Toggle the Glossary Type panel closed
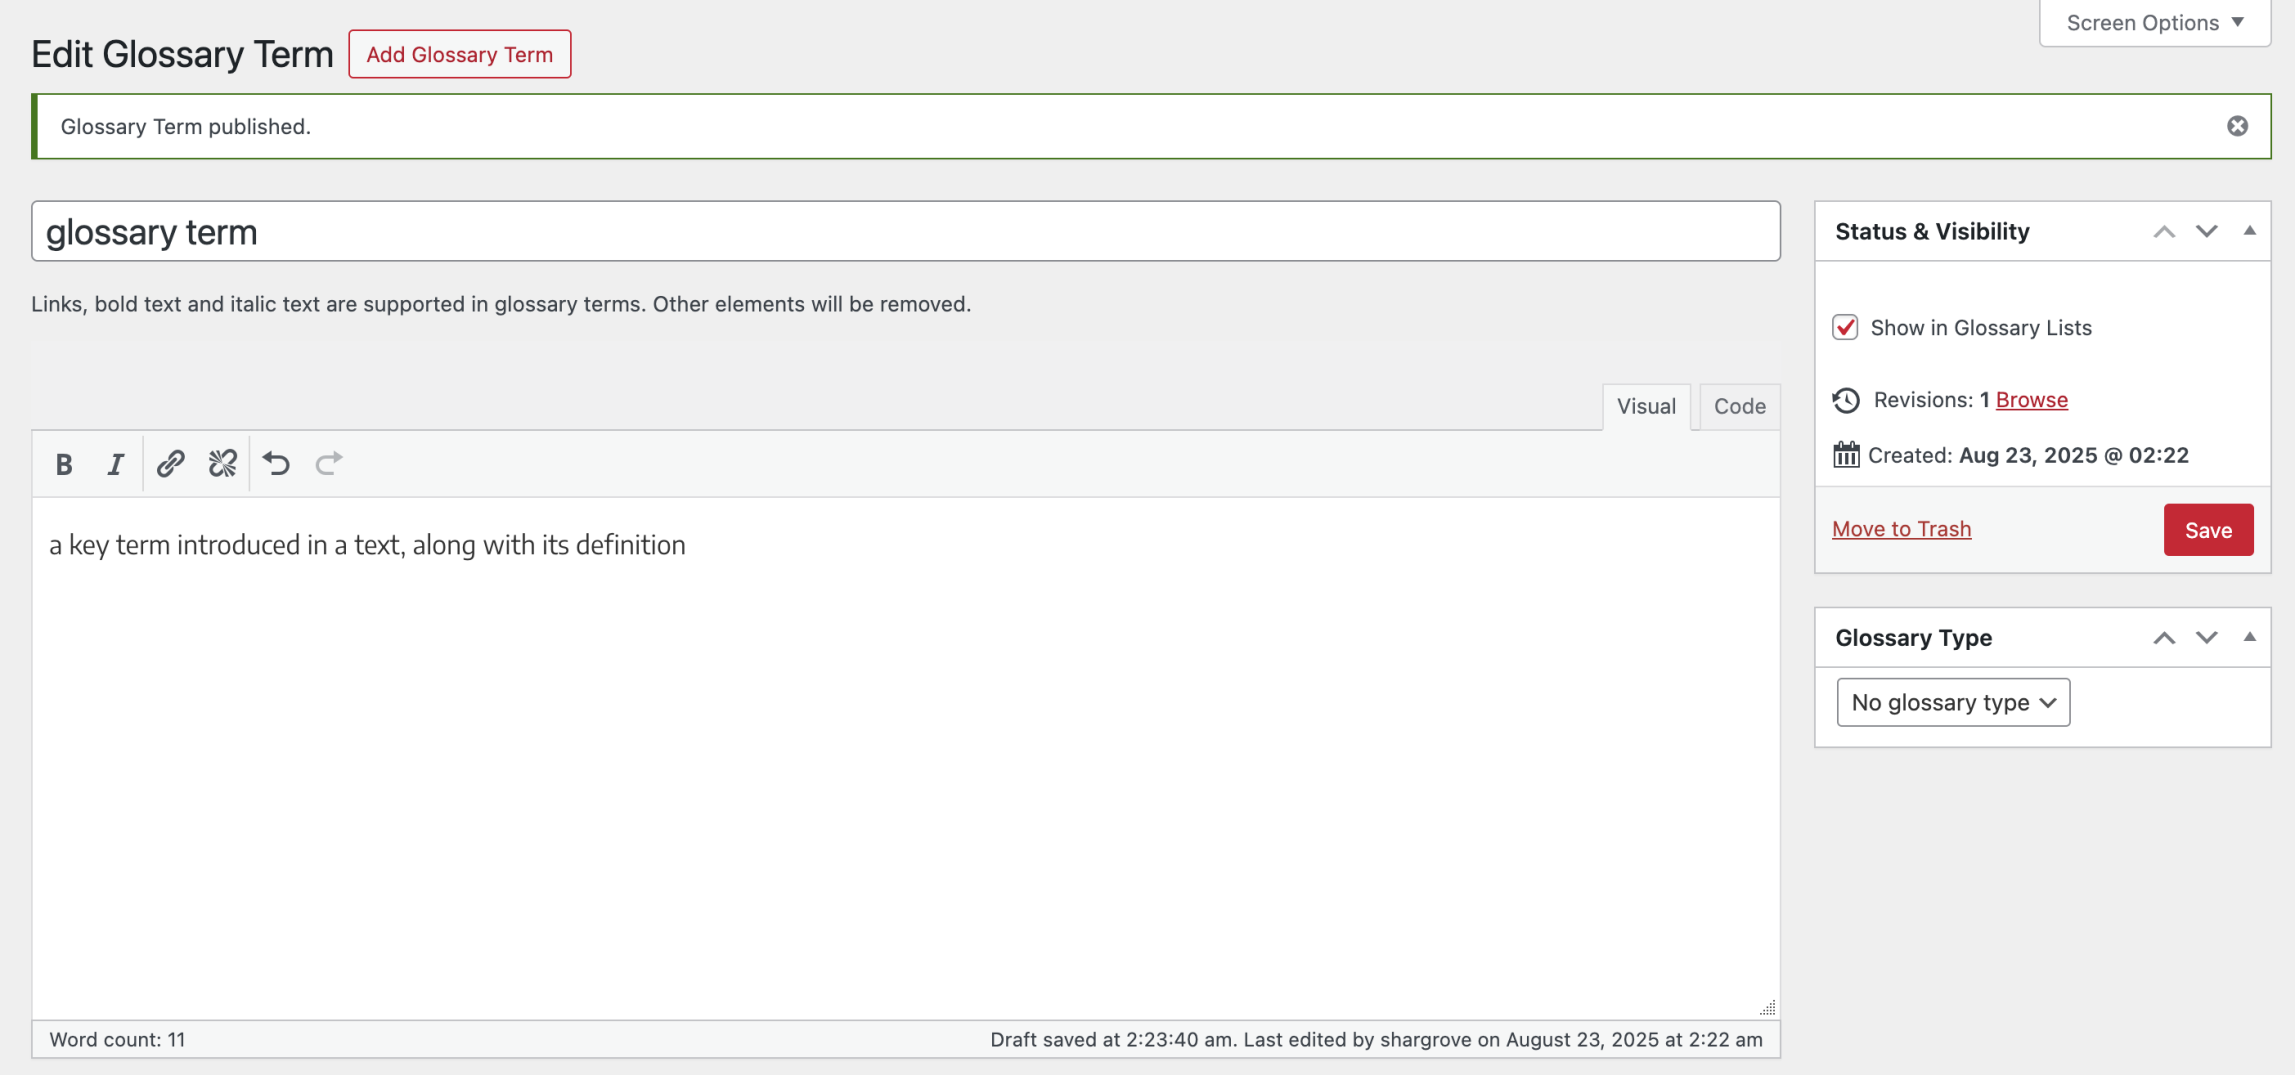This screenshot has width=2295, height=1075. point(2249,638)
